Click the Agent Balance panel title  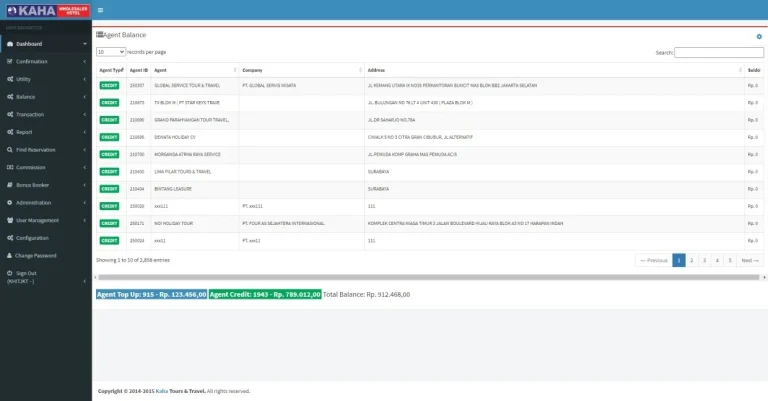click(x=124, y=35)
